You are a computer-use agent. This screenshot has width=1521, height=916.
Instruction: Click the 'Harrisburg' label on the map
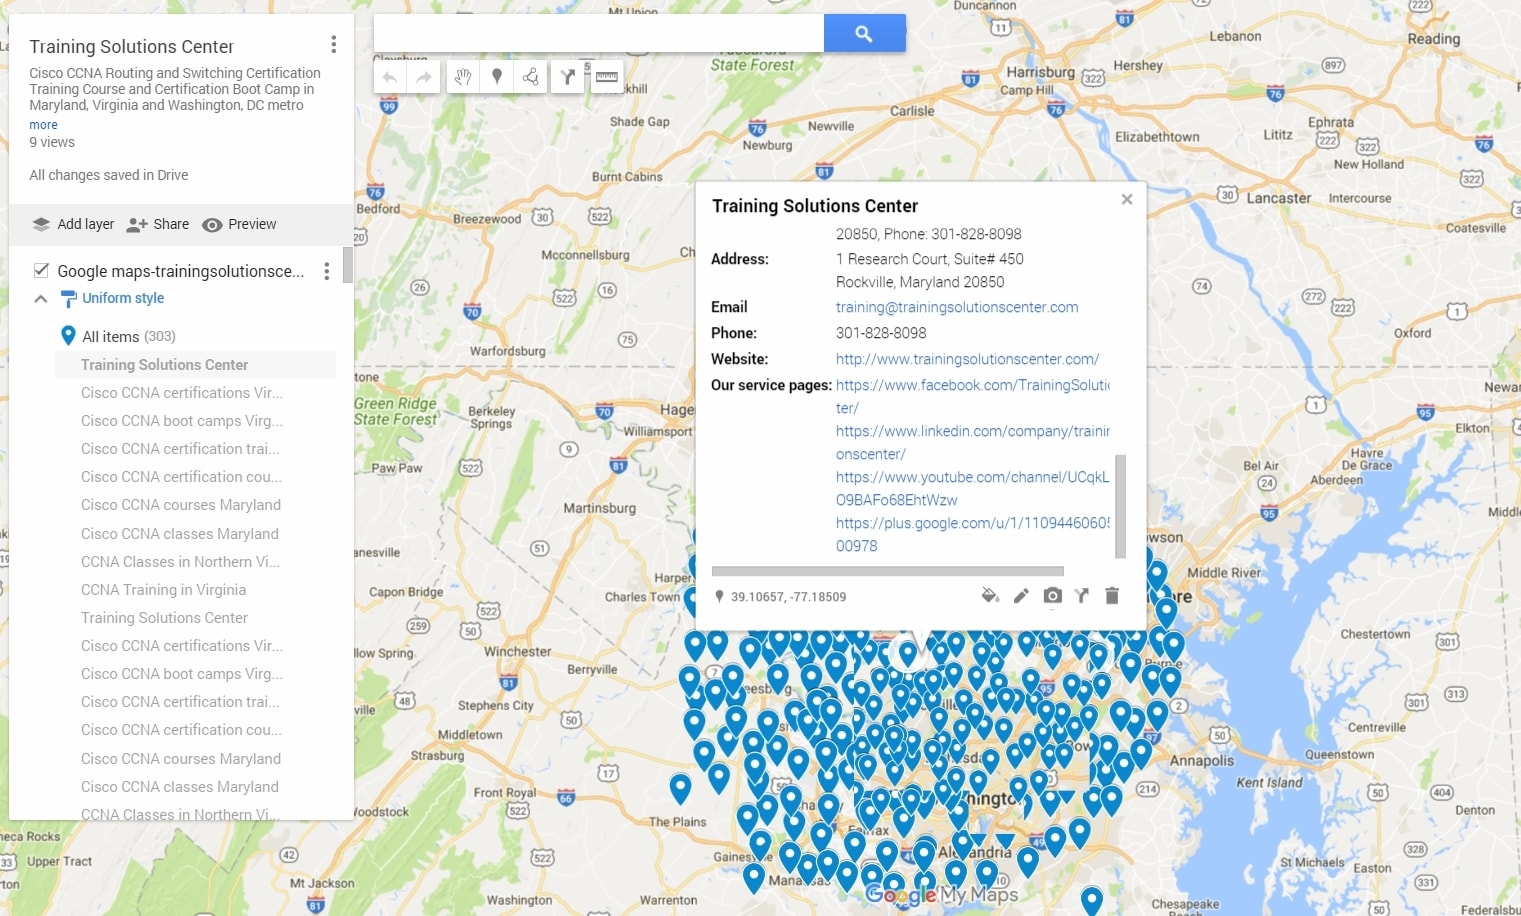click(1040, 72)
